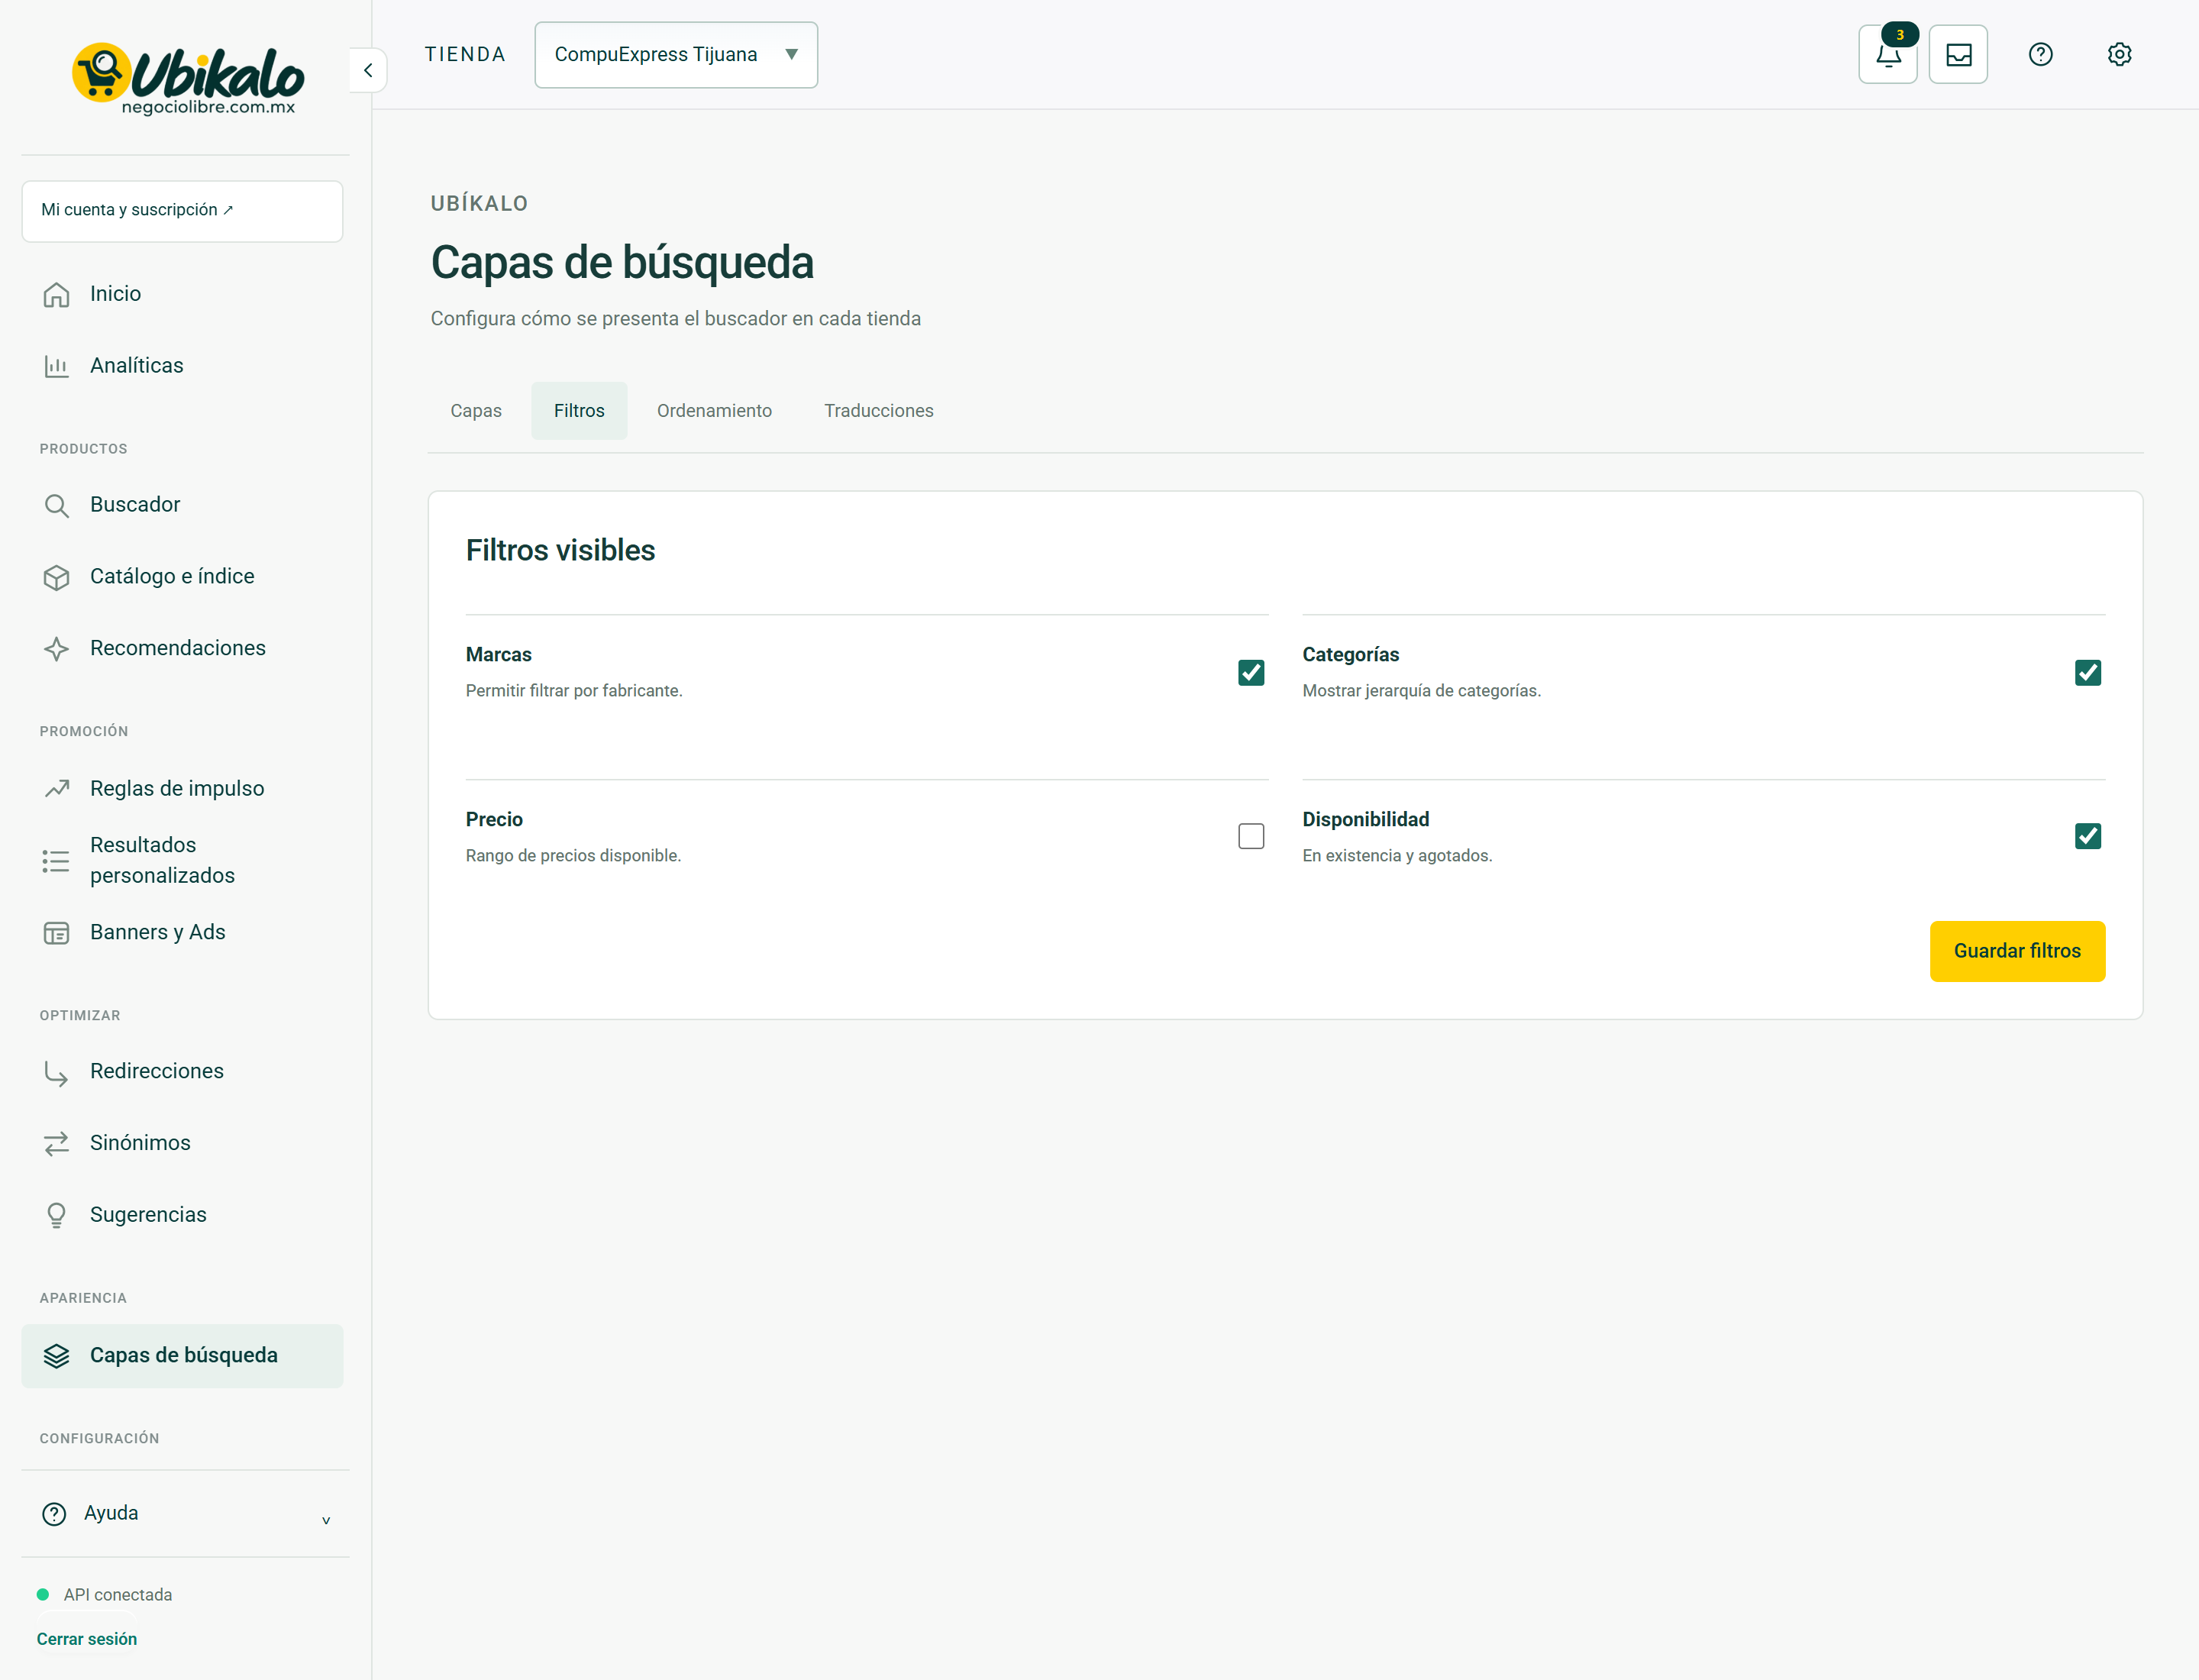Collapse the sidebar with the chevron button
This screenshot has width=2199, height=1680.
tap(368, 70)
